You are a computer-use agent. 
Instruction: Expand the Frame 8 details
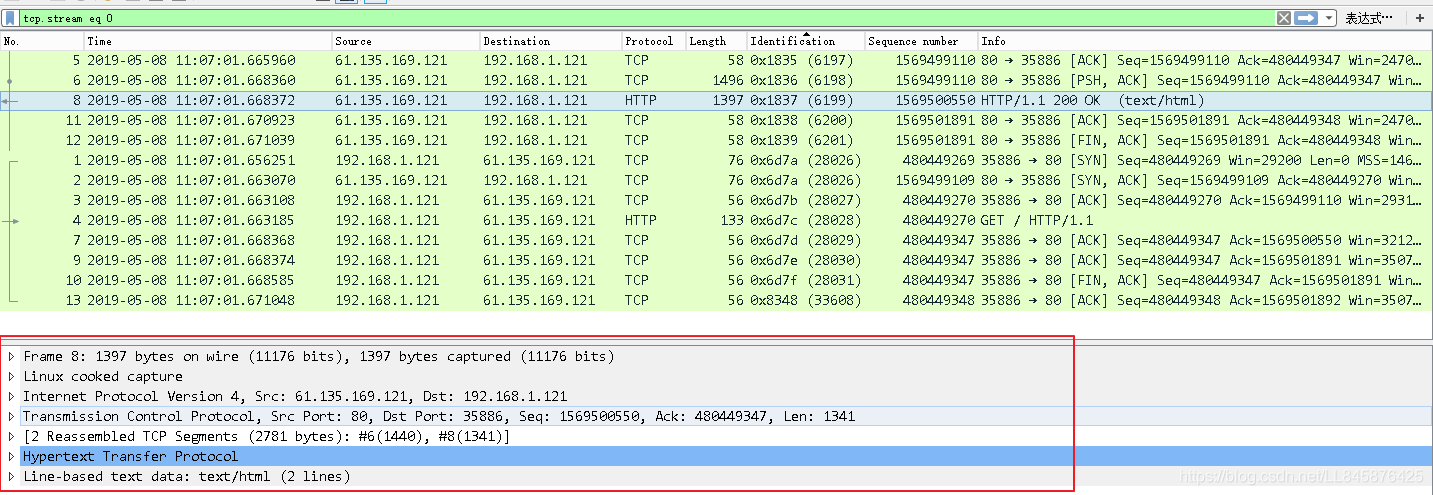pos(12,357)
